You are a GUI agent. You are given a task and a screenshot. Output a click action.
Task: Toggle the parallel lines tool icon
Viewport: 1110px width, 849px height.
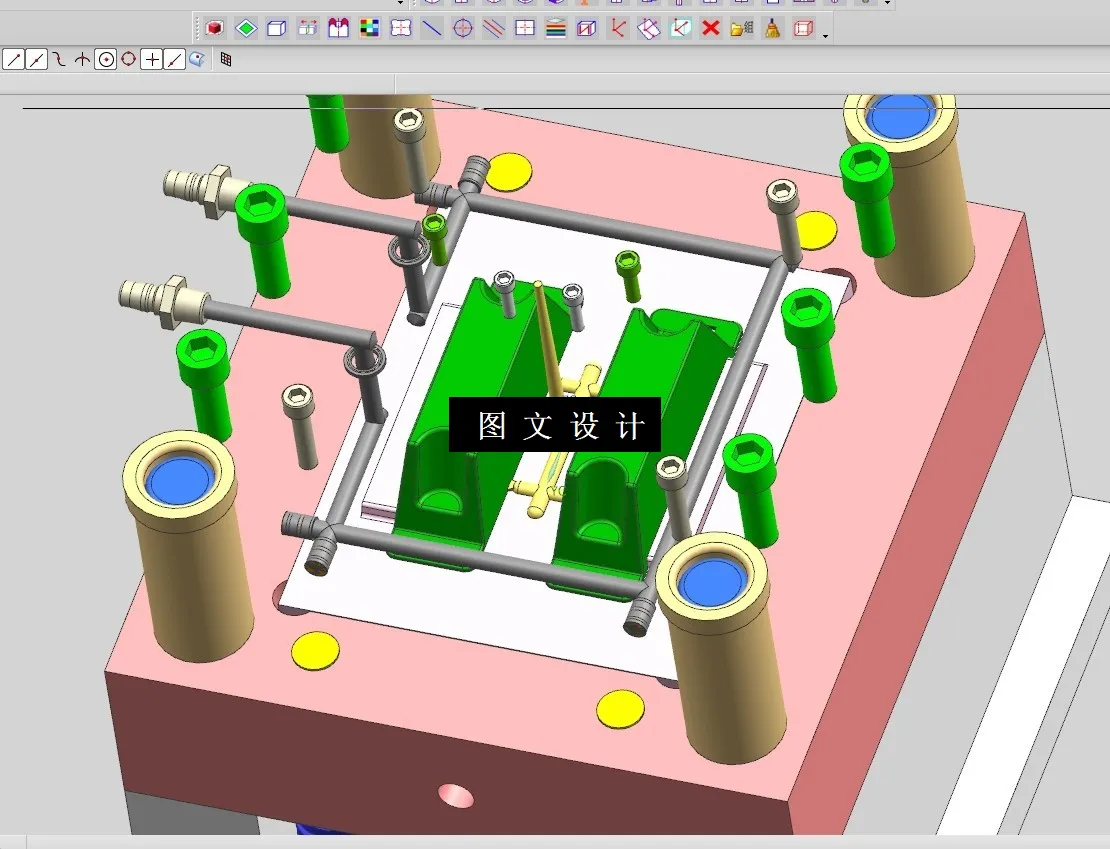click(x=493, y=29)
